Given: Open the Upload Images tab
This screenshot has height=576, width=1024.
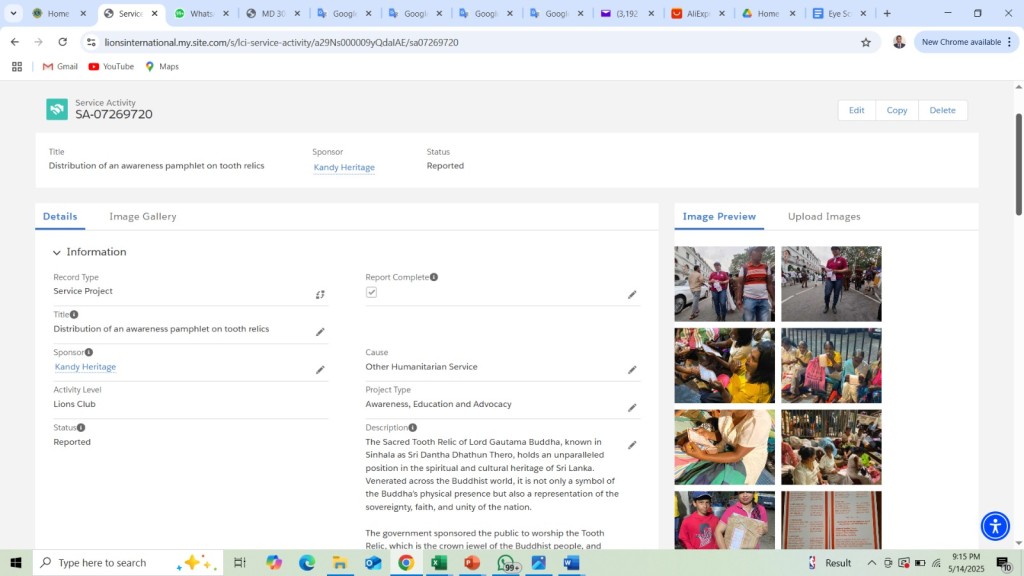Looking at the screenshot, I should [x=824, y=216].
